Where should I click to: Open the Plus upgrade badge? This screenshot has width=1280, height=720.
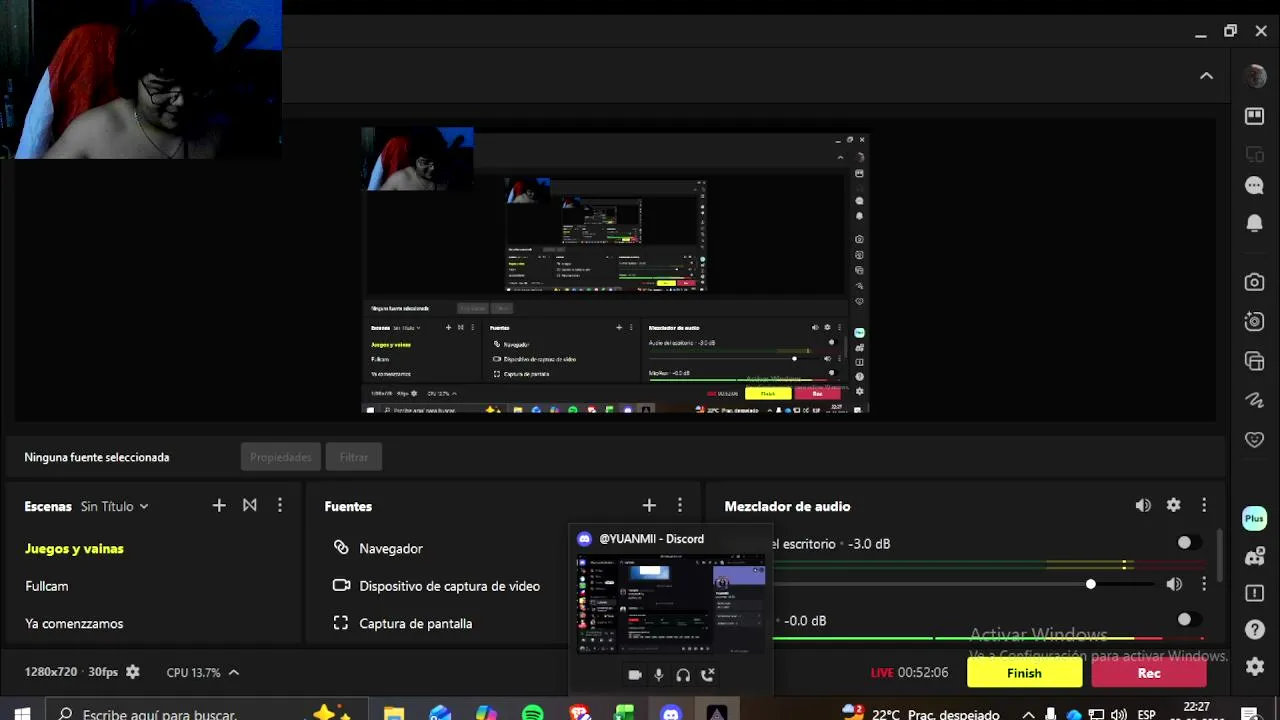(1254, 518)
